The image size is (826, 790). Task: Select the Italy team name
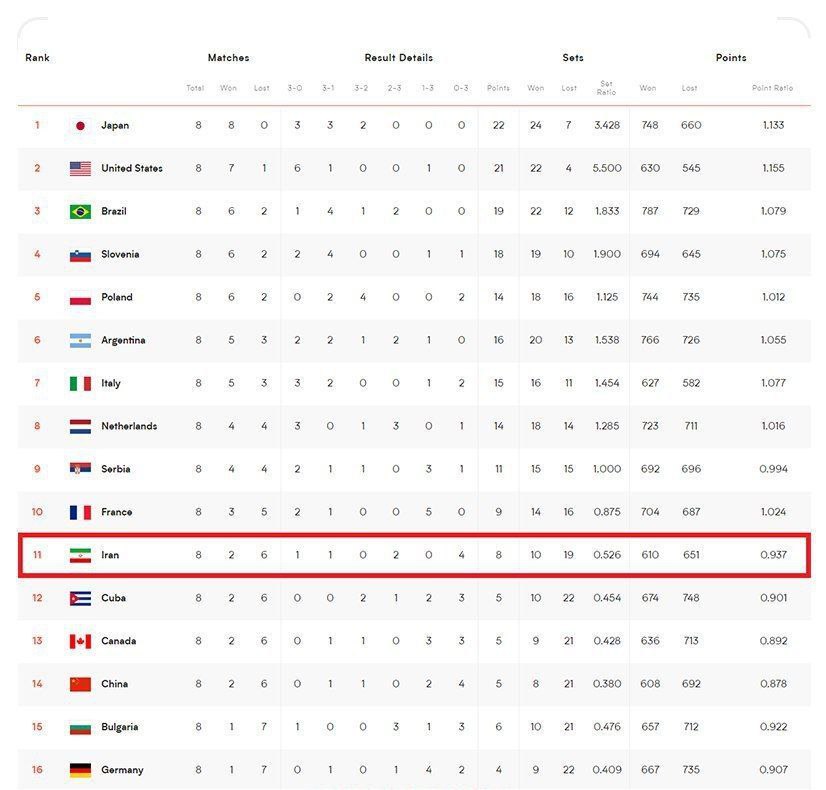[110, 383]
